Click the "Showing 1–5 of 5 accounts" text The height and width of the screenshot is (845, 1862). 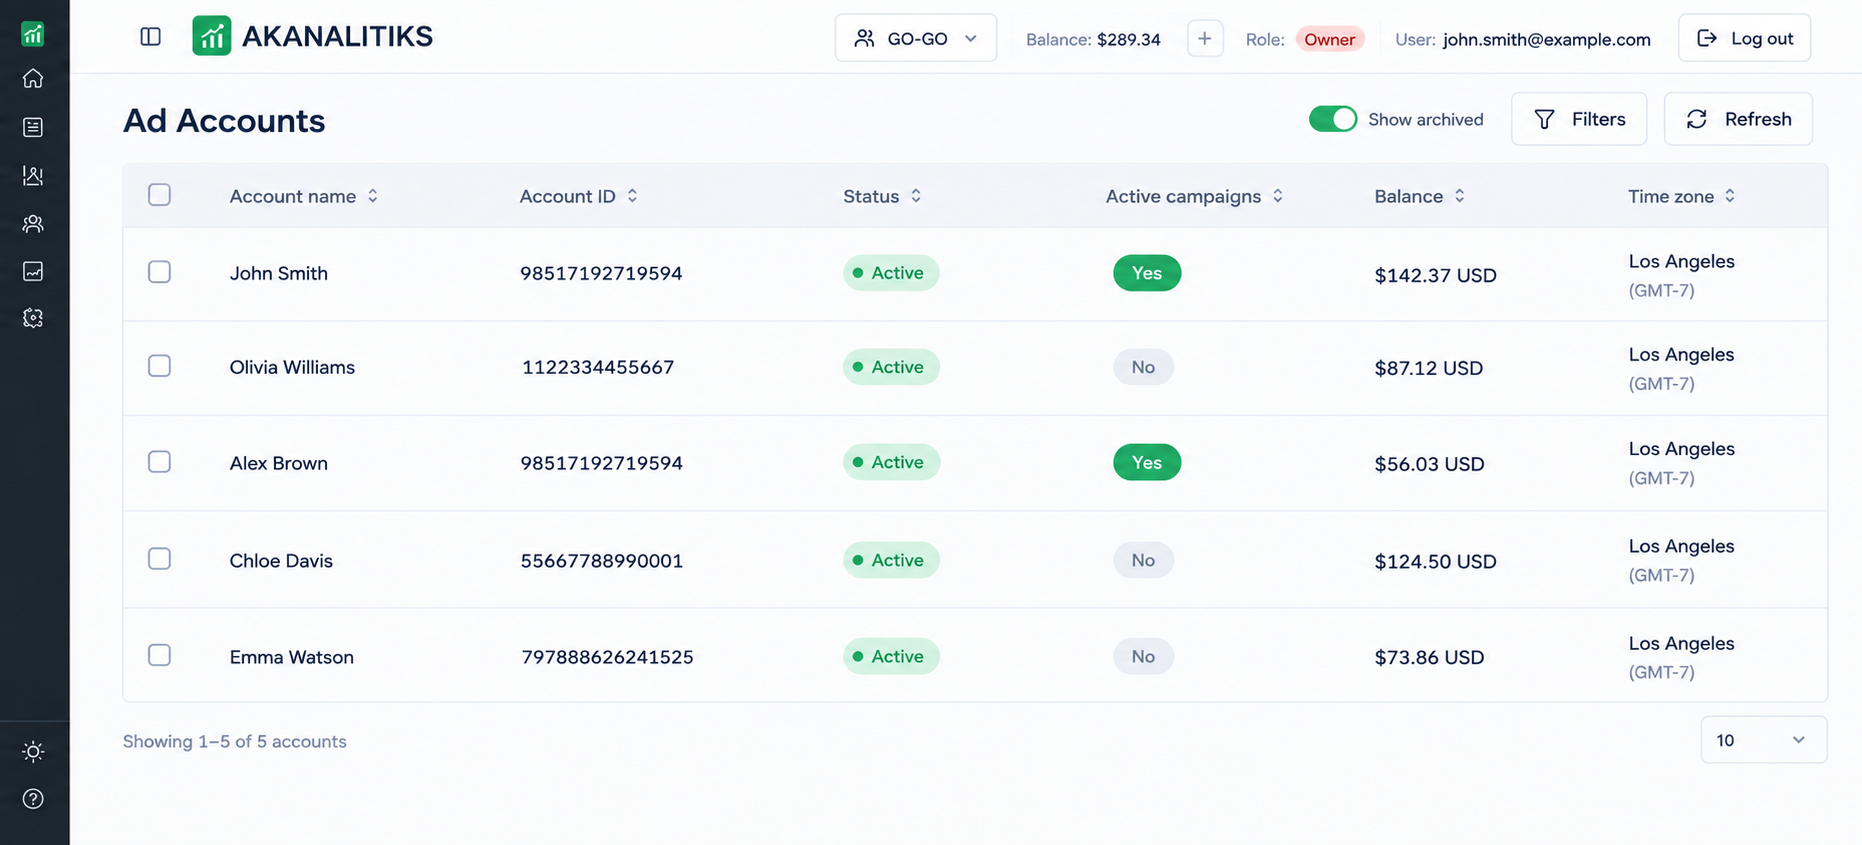pos(235,741)
